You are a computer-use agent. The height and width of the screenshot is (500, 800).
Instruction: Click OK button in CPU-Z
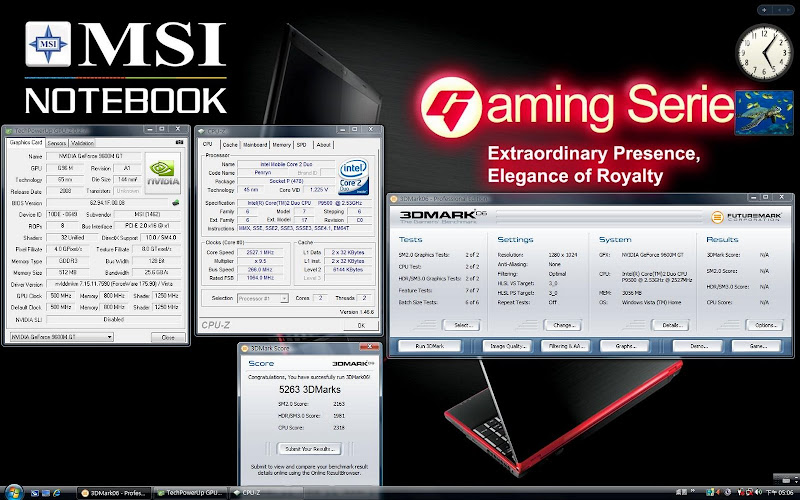[x=361, y=325]
